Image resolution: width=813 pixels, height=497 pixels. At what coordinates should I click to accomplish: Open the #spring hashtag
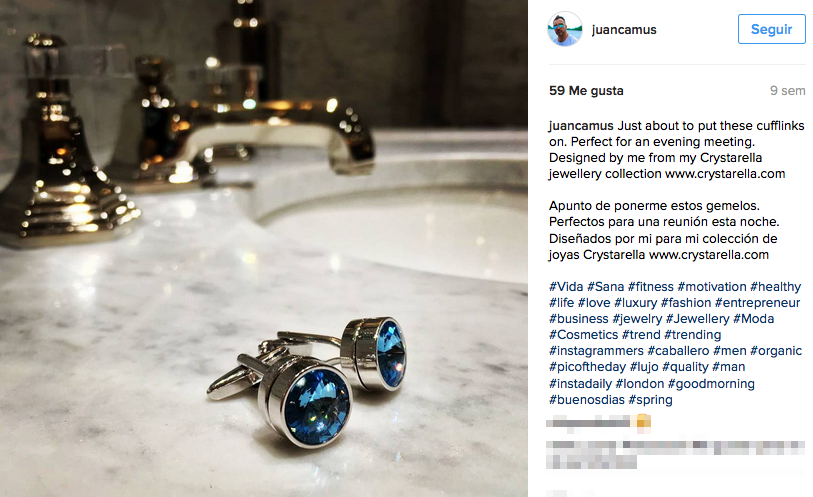tap(650, 400)
